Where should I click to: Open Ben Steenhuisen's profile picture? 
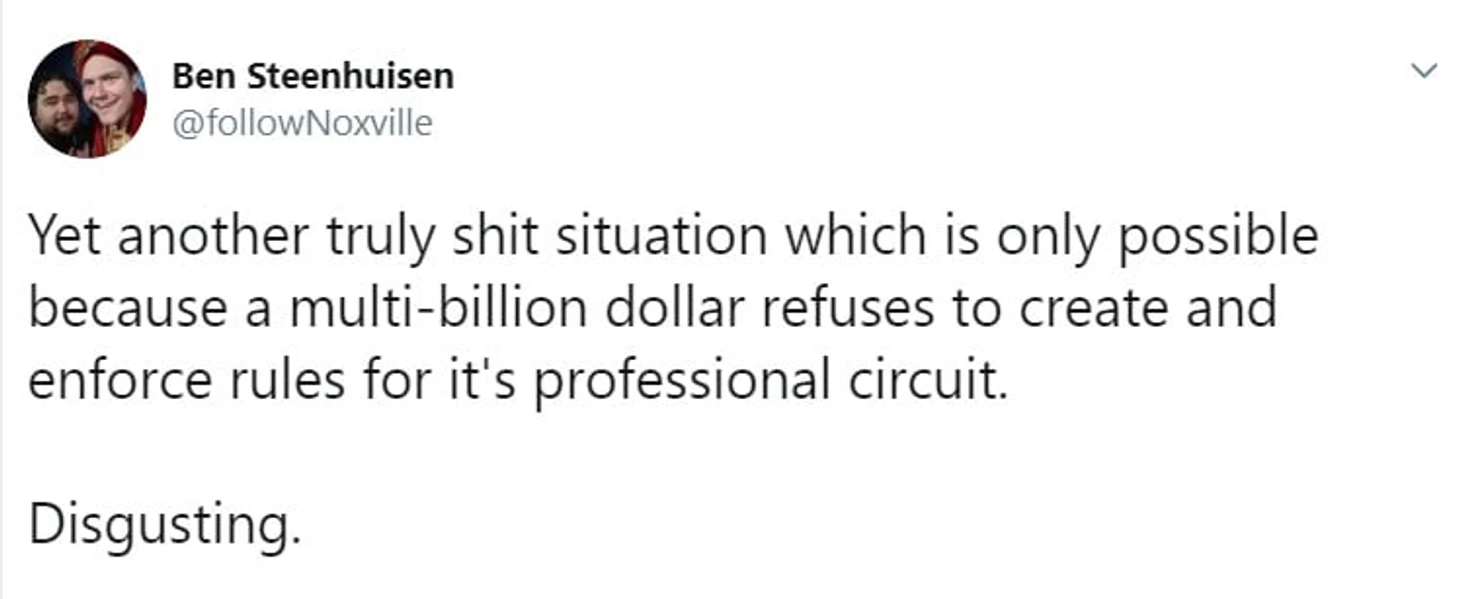[x=87, y=99]
